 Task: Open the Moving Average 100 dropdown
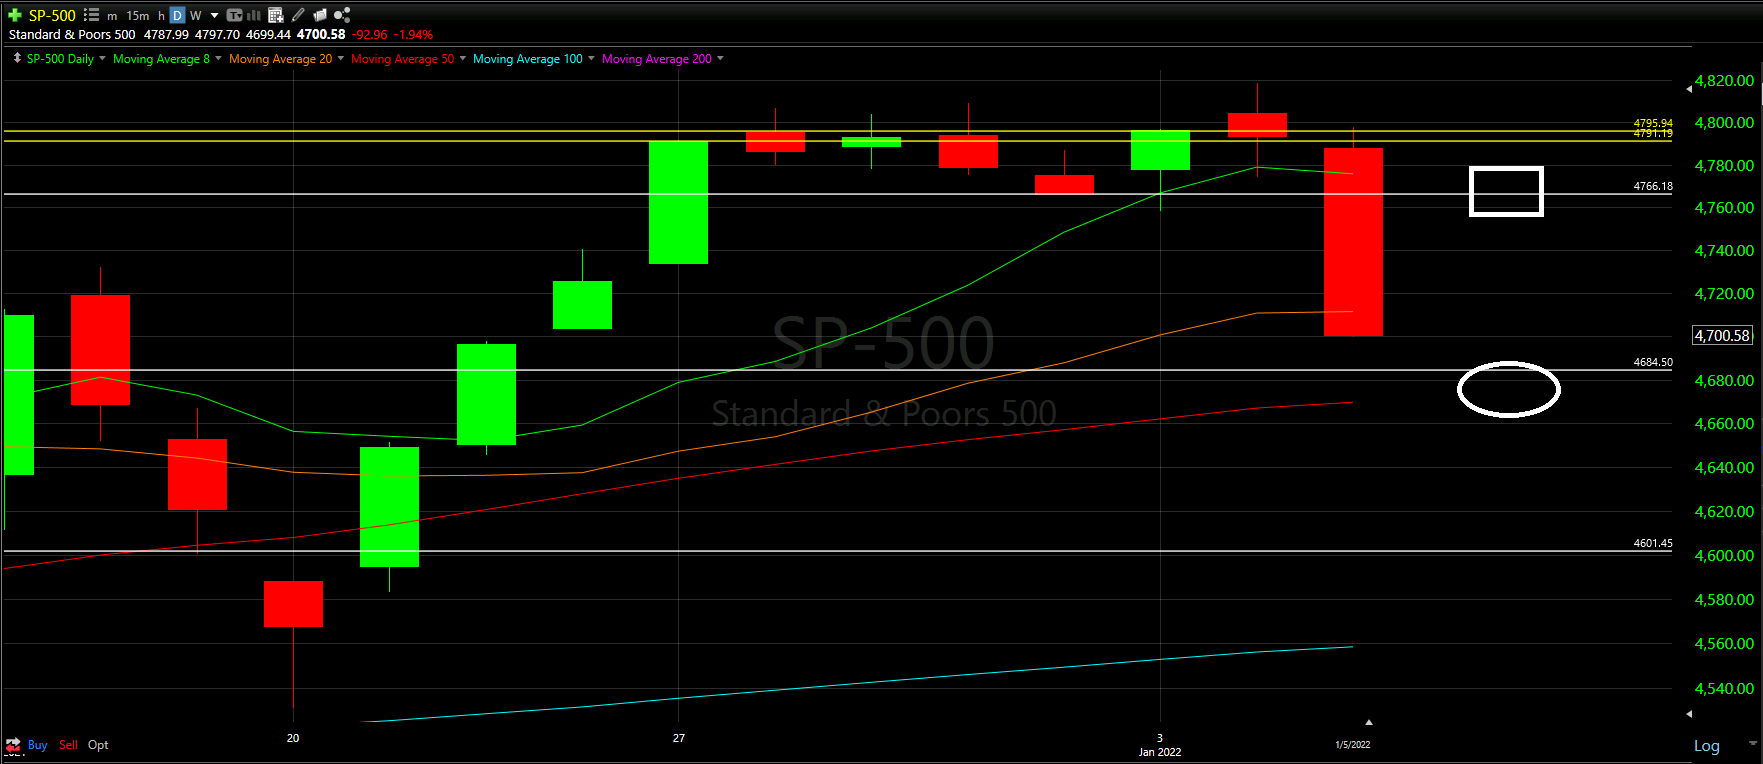[591, 58]
